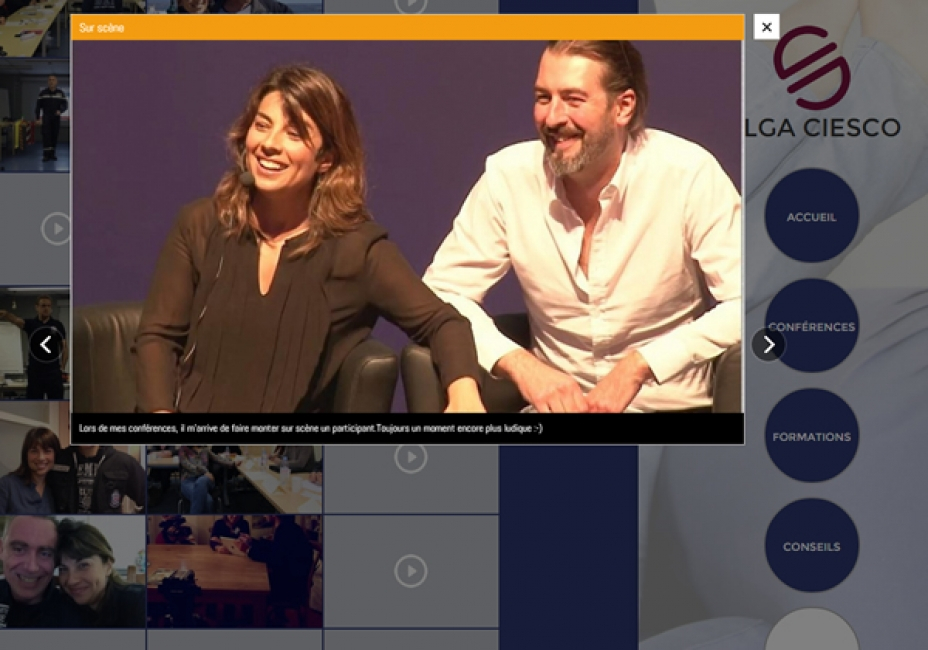928x650 pixels.
Task: Open the wooden table meeting thumbnail
Action: click(x=234, y=571)
